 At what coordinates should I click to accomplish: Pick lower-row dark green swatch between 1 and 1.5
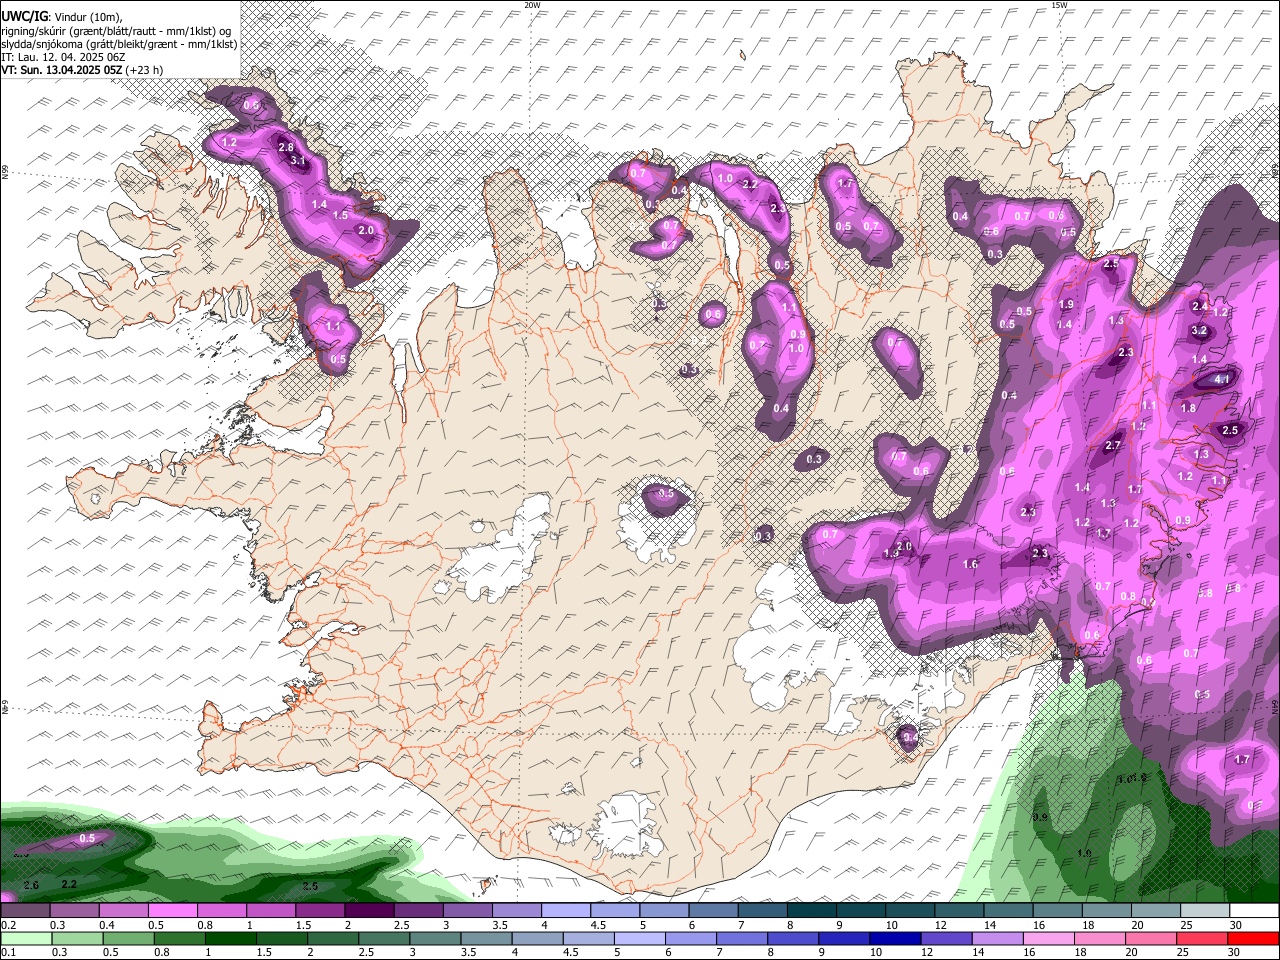[x=230, y=938]
